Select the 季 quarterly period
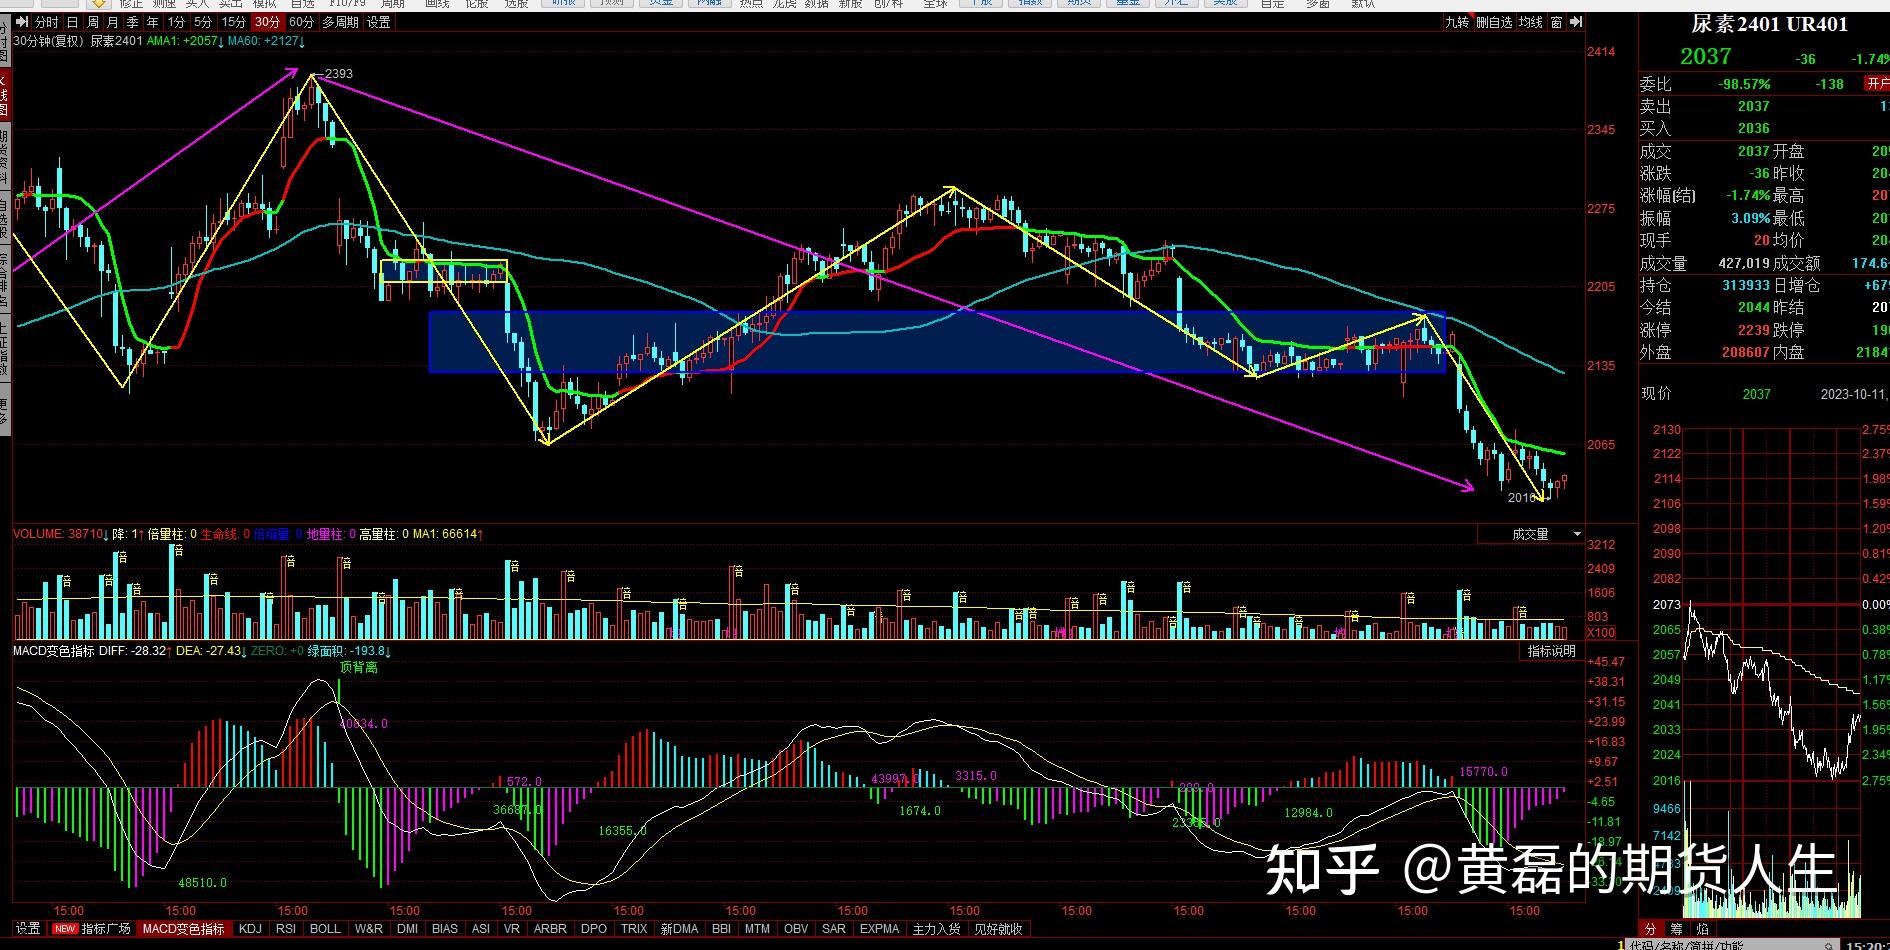Screen dimensions: 1890x950 (132, 22)
